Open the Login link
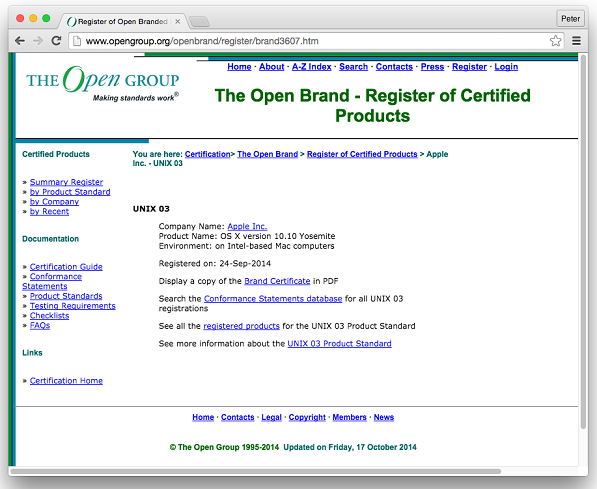597x489 pixels. [506, 67]
